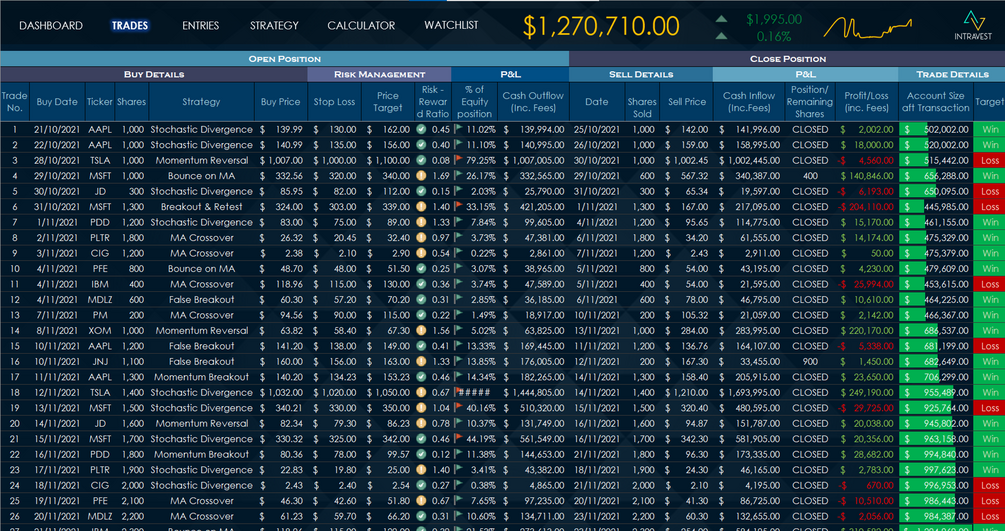Screen dimensions: 1005x531
Task: Click the Price Target column header
Action: point(387,101)
